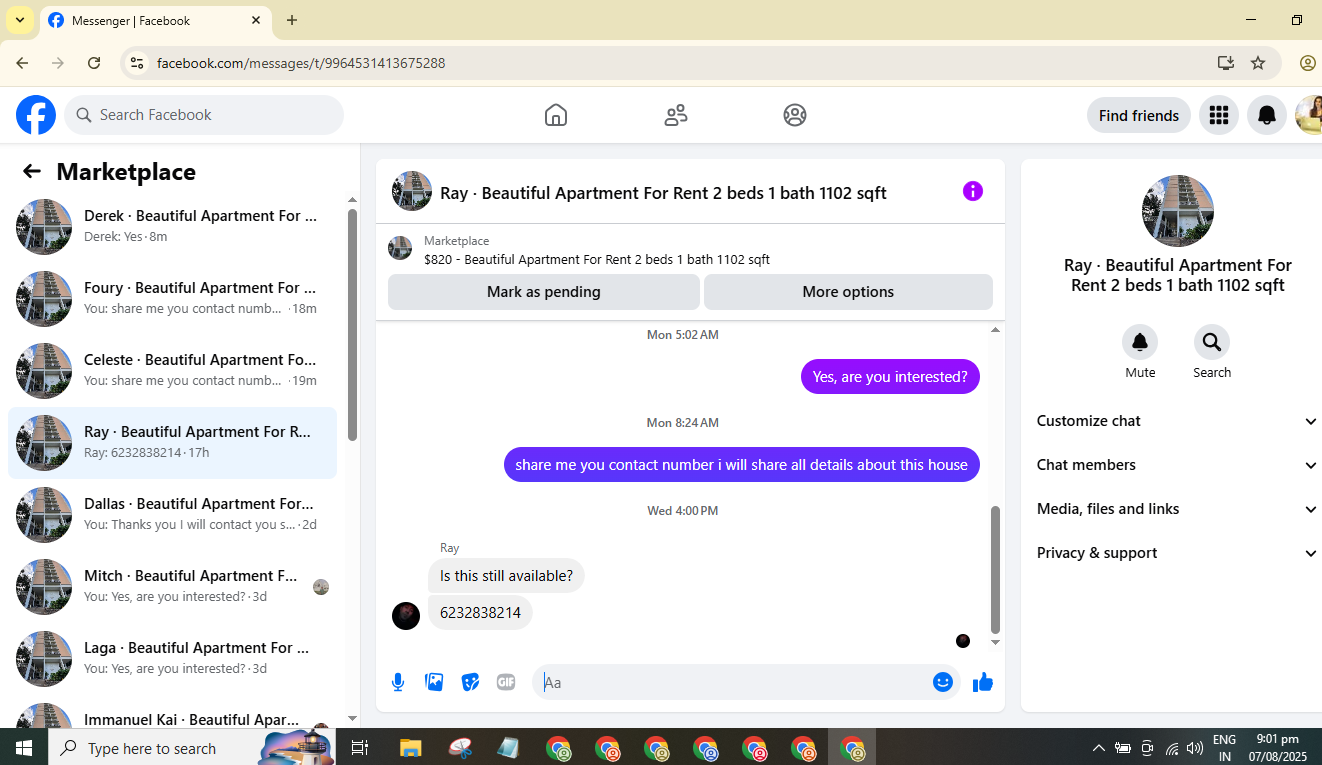Bookmark this page with the star
Screen dimensions: 1322x765
click(1258, 63)
